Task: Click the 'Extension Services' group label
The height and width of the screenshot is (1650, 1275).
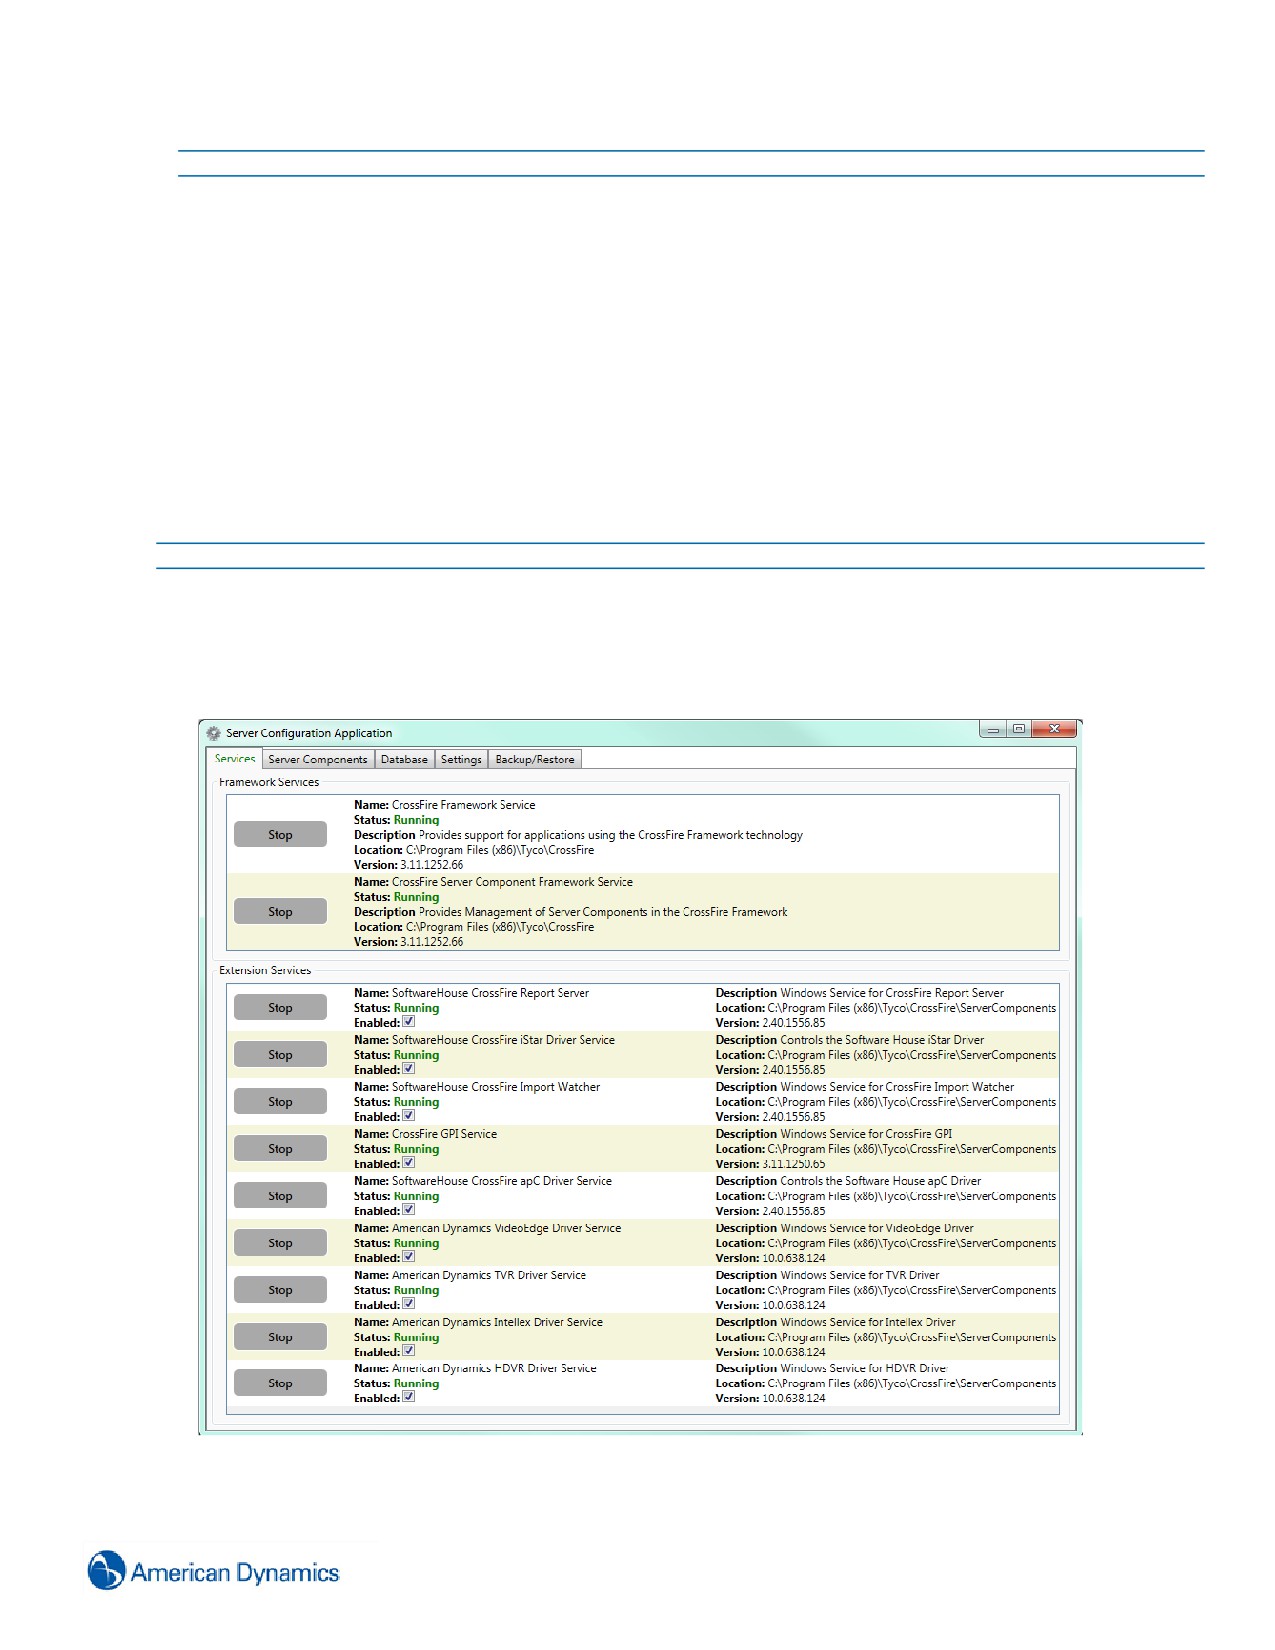Action: tap(265, 970)
